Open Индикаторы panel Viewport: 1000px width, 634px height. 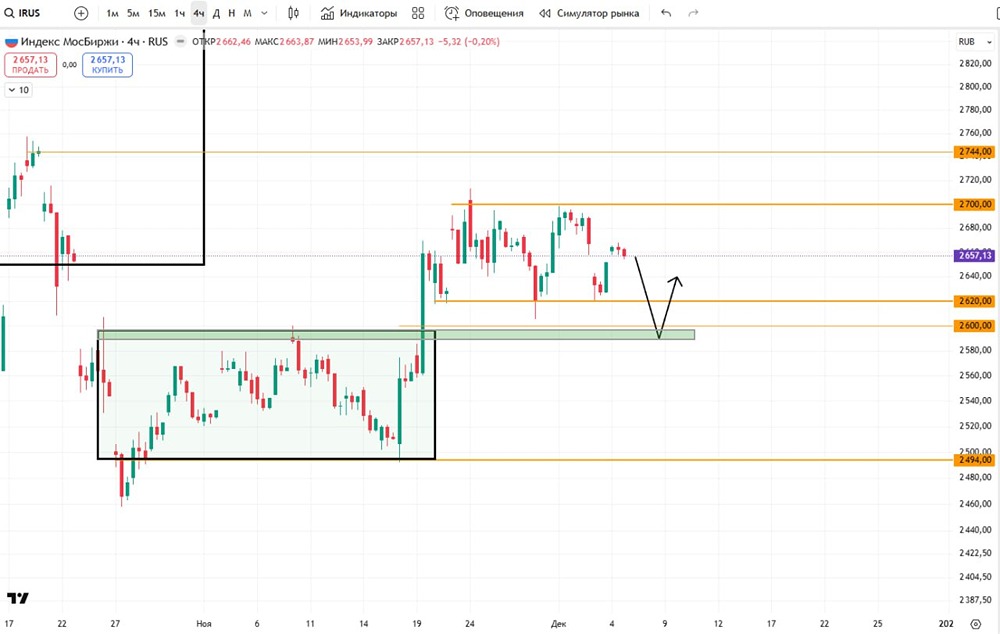358,13
